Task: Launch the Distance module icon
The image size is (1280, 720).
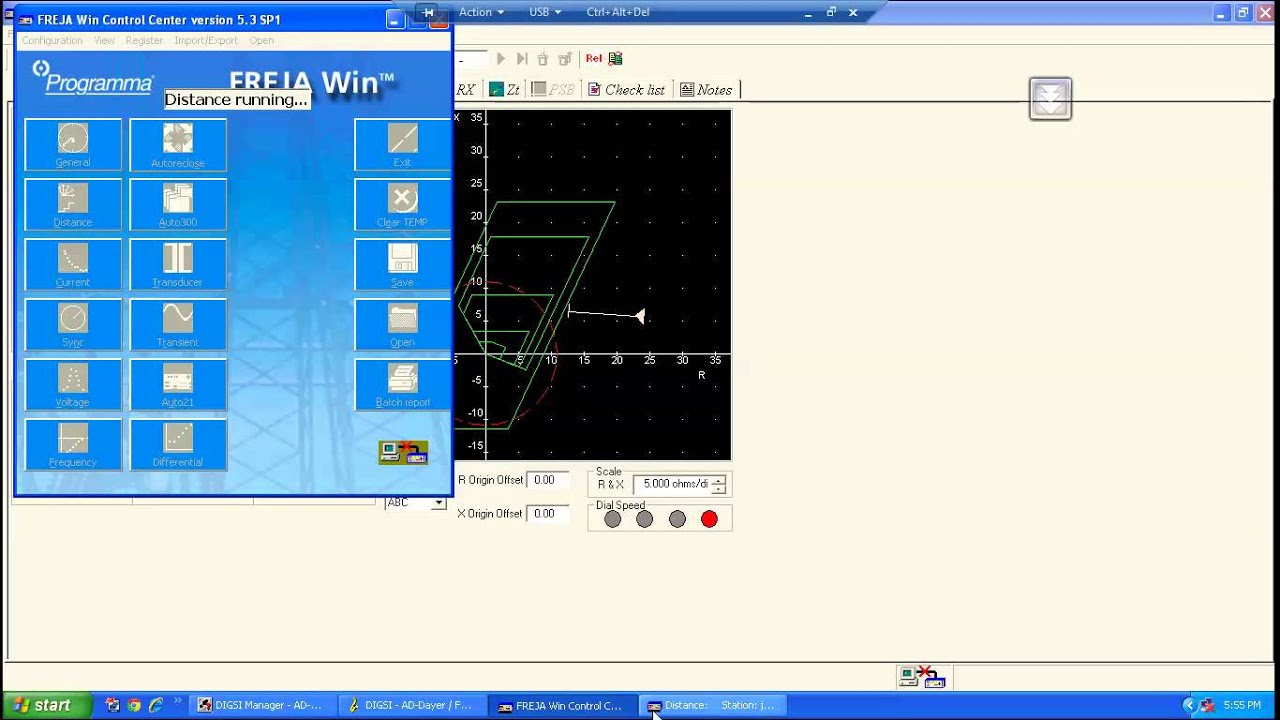Action: tap(73, 204)
